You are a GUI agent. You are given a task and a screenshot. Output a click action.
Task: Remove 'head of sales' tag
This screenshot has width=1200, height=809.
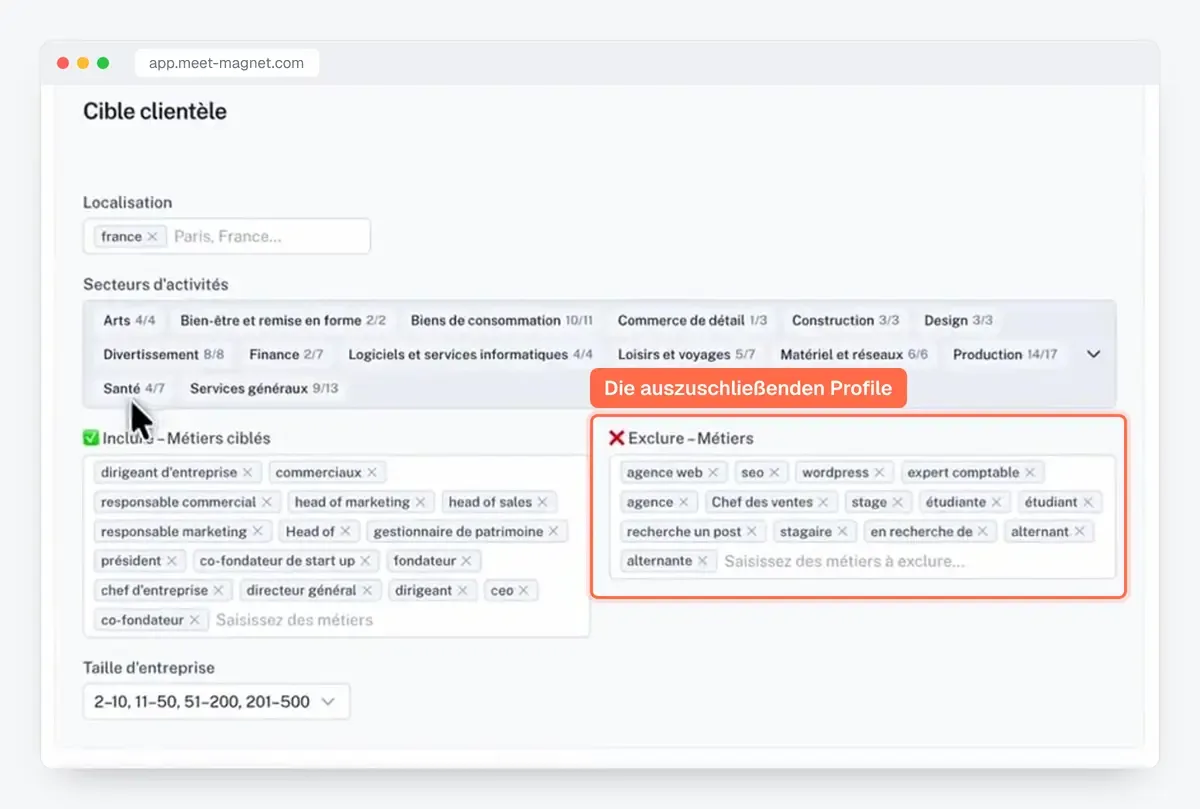542,502
